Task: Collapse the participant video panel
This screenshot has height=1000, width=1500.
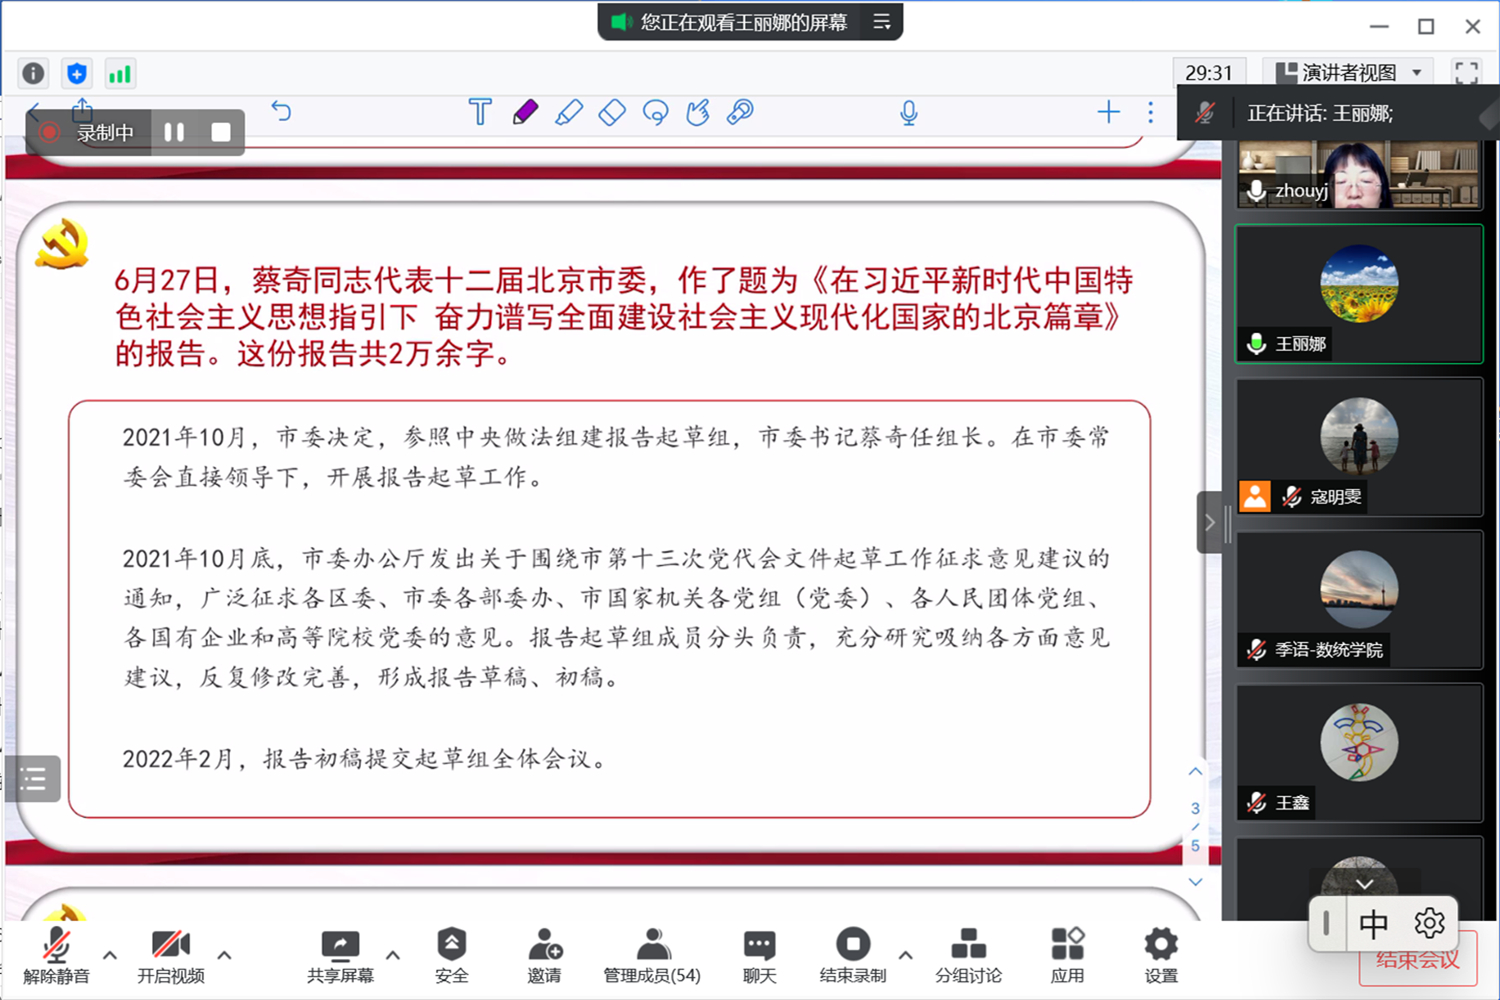Action: click(x=1209, y=522)
